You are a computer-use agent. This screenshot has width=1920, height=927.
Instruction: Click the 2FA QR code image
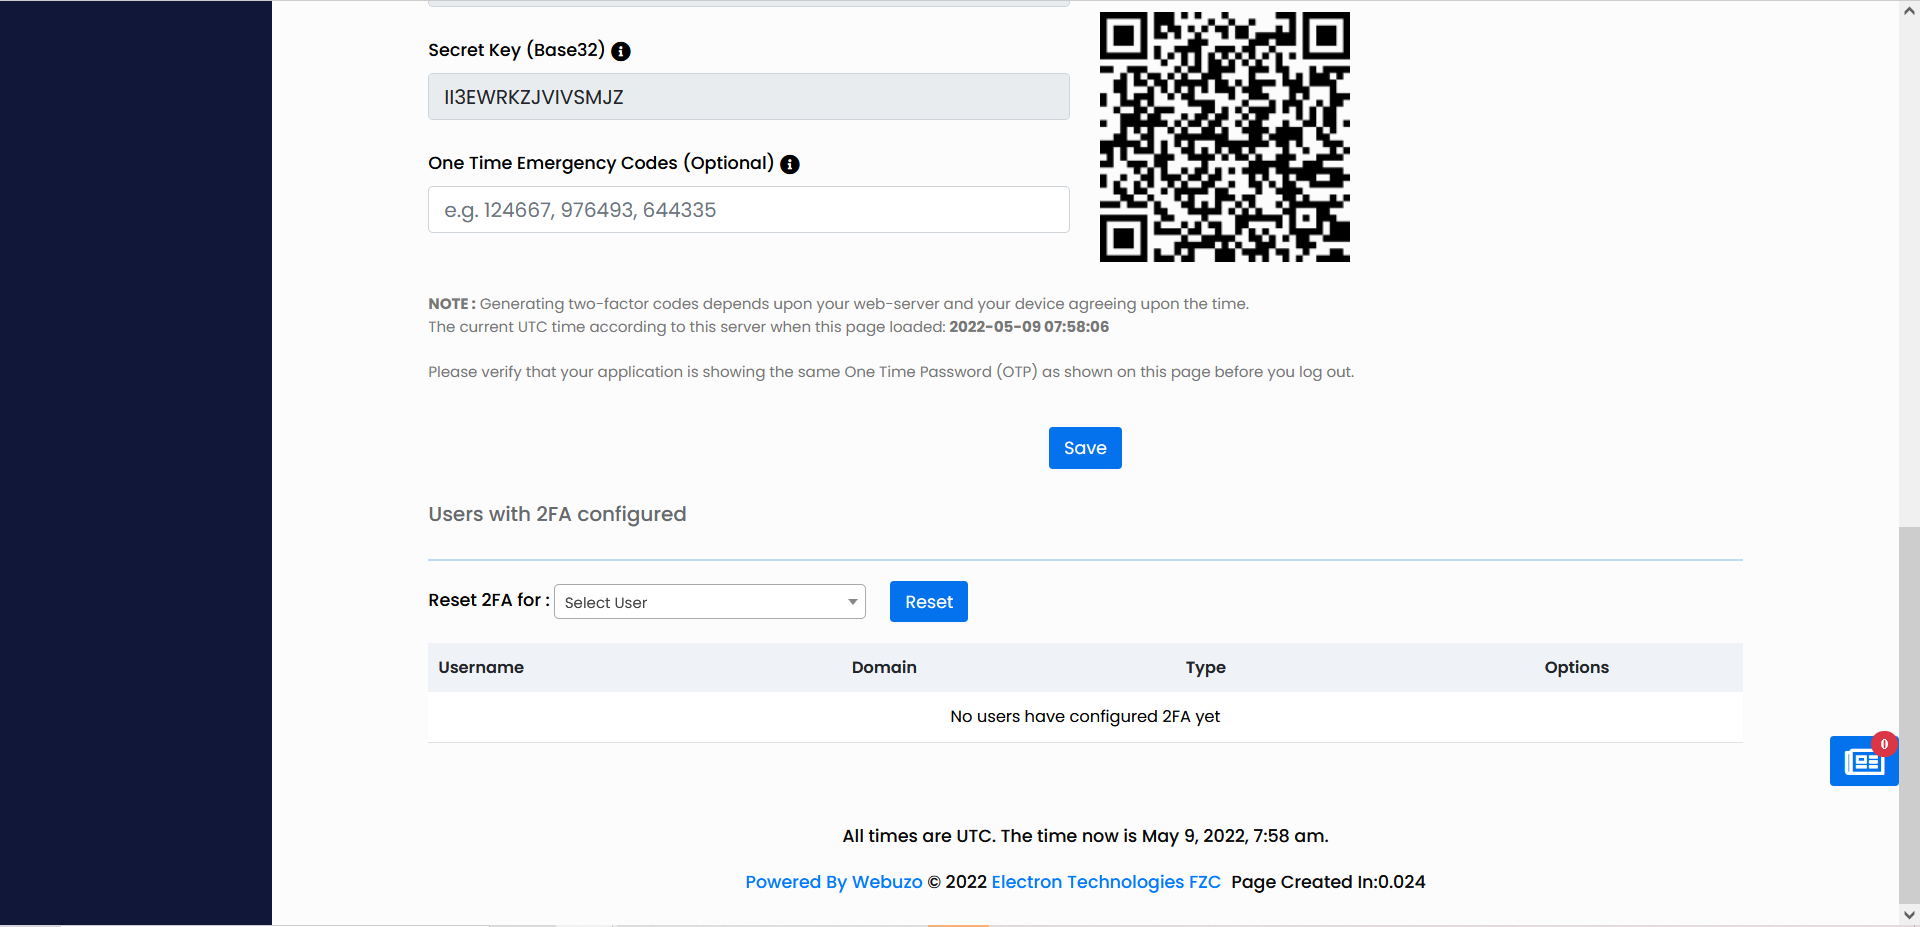(x=1224, y=137)
